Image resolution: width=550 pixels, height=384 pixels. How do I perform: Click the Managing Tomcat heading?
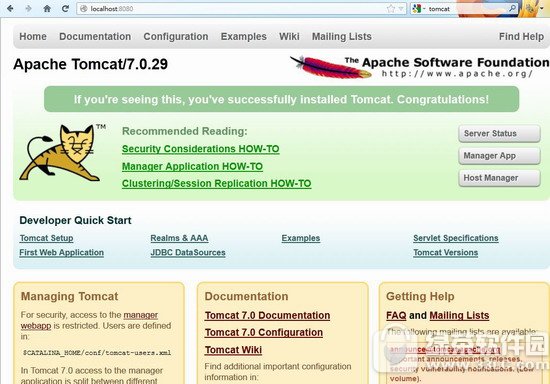pos(69,296)
